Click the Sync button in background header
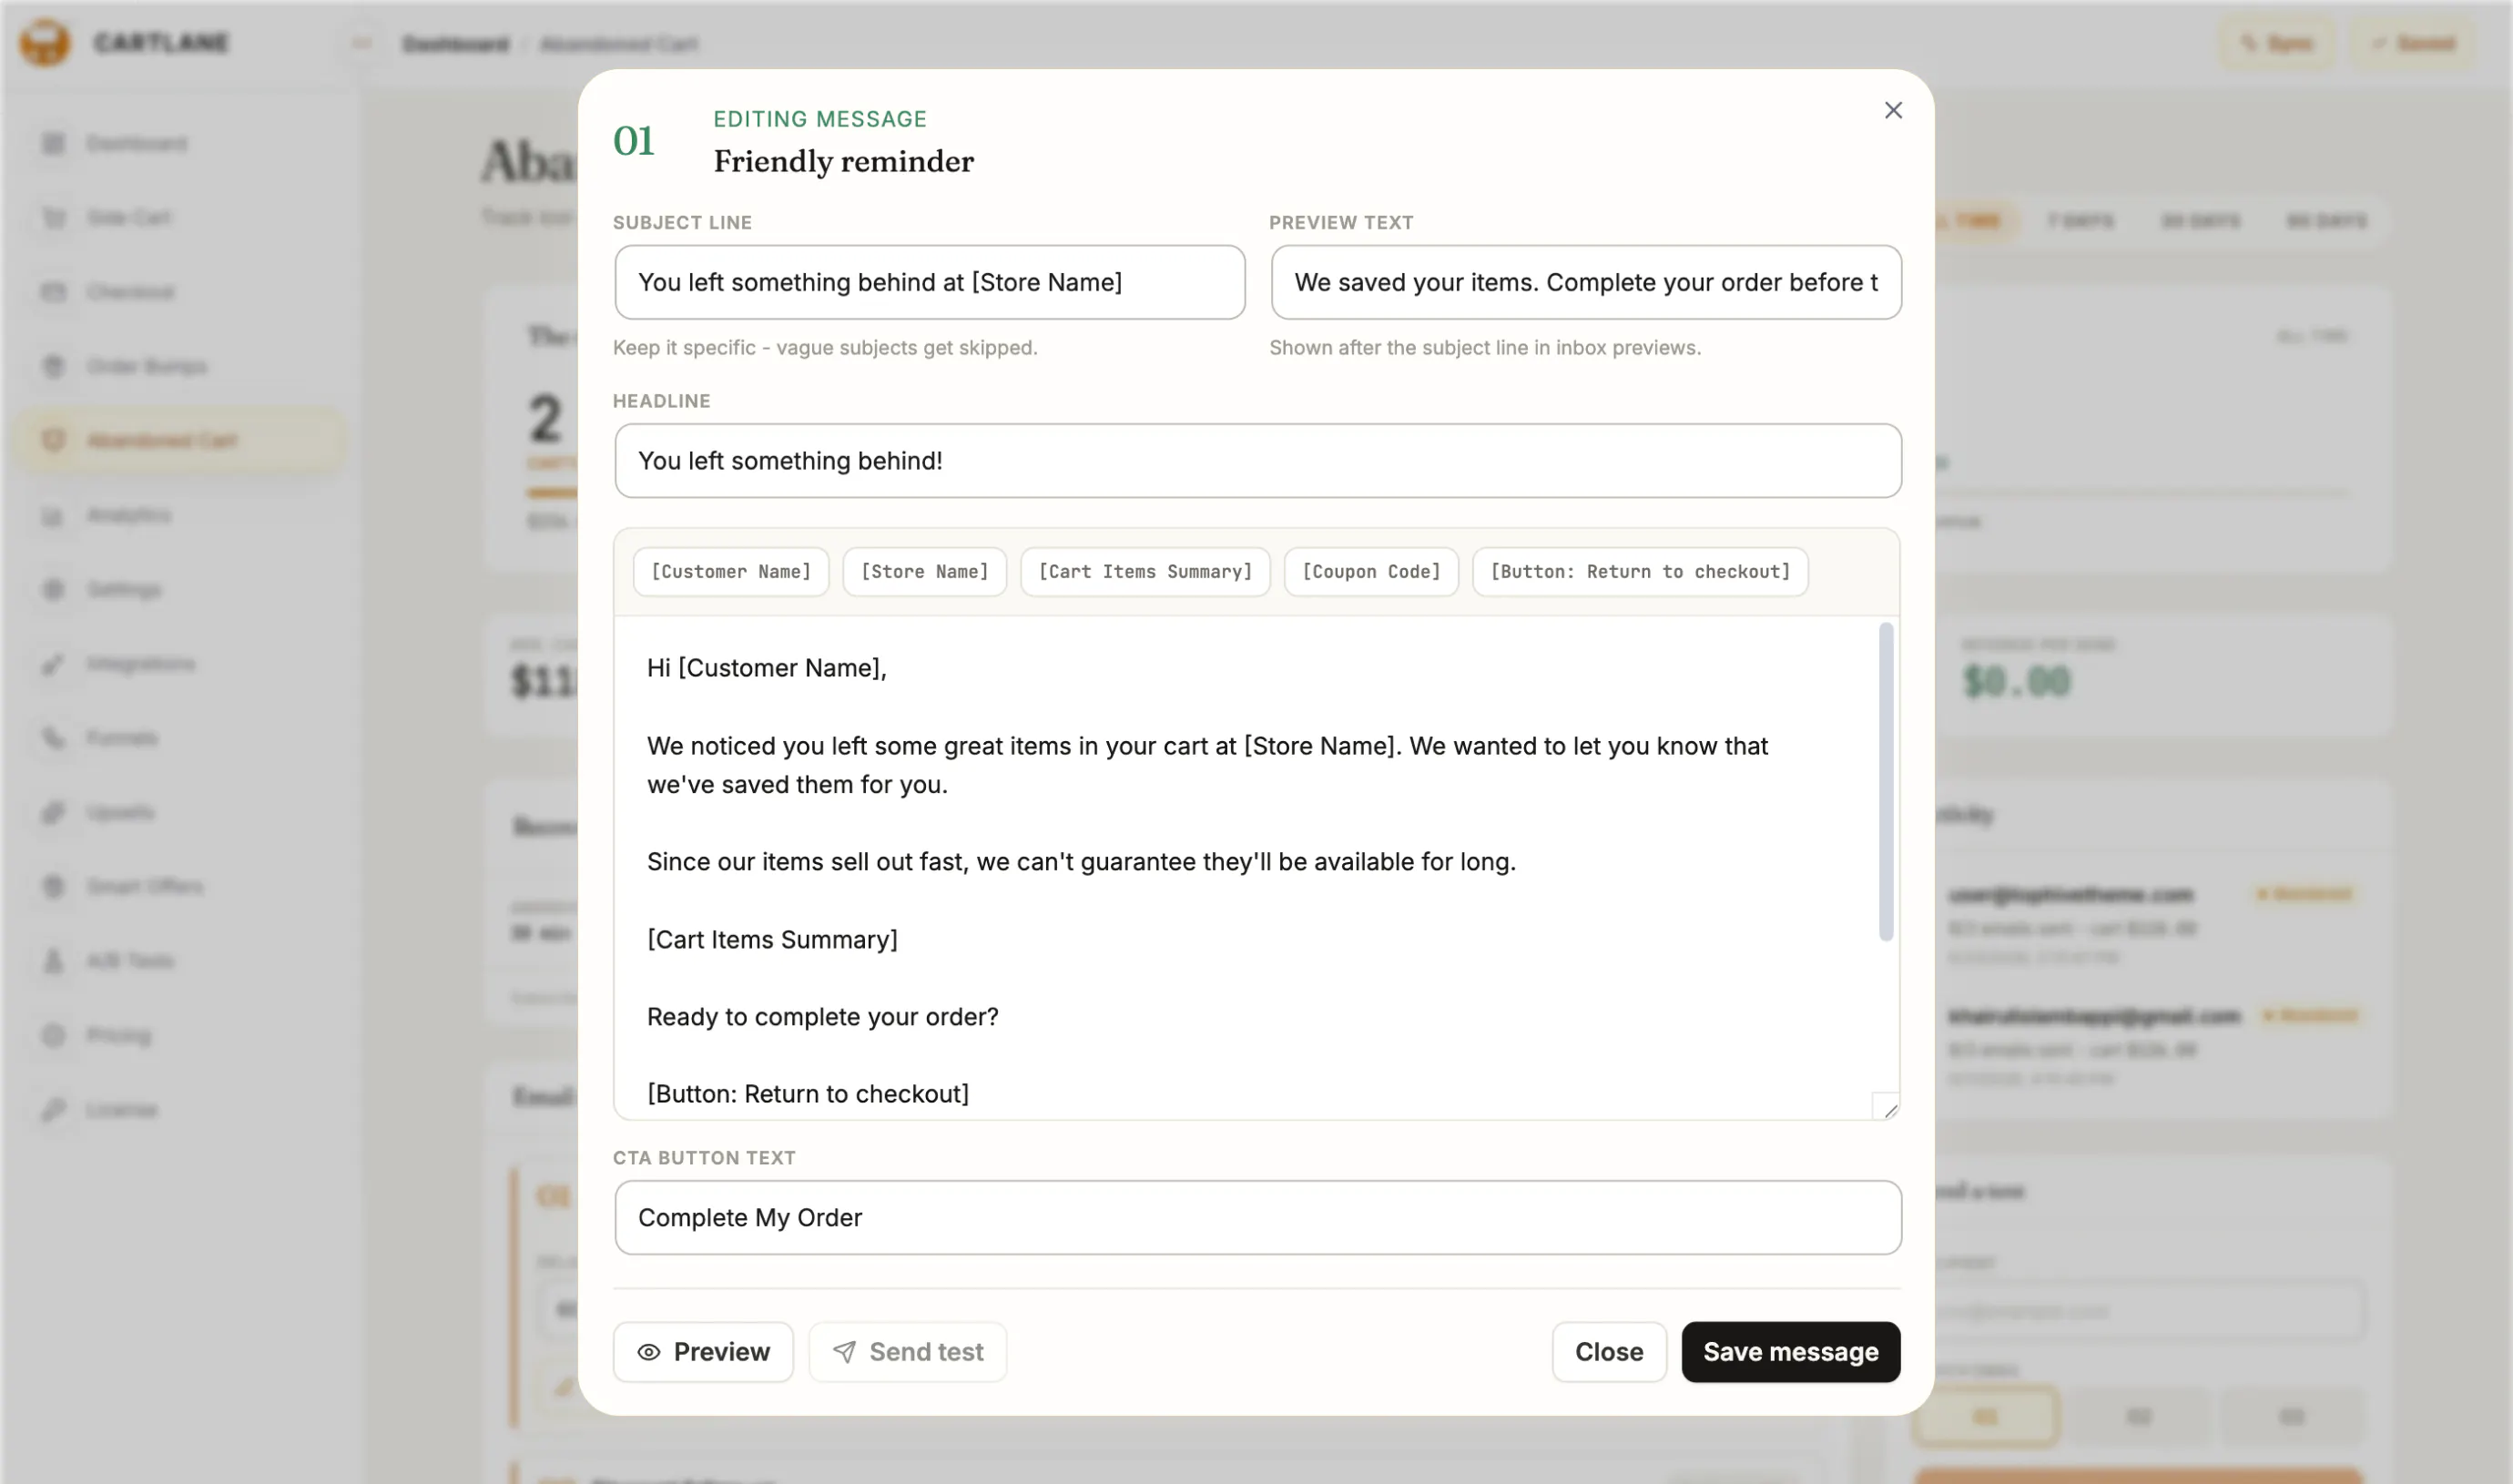The height and width of the screenshot is (1484, 2513). coord(2277,43)
